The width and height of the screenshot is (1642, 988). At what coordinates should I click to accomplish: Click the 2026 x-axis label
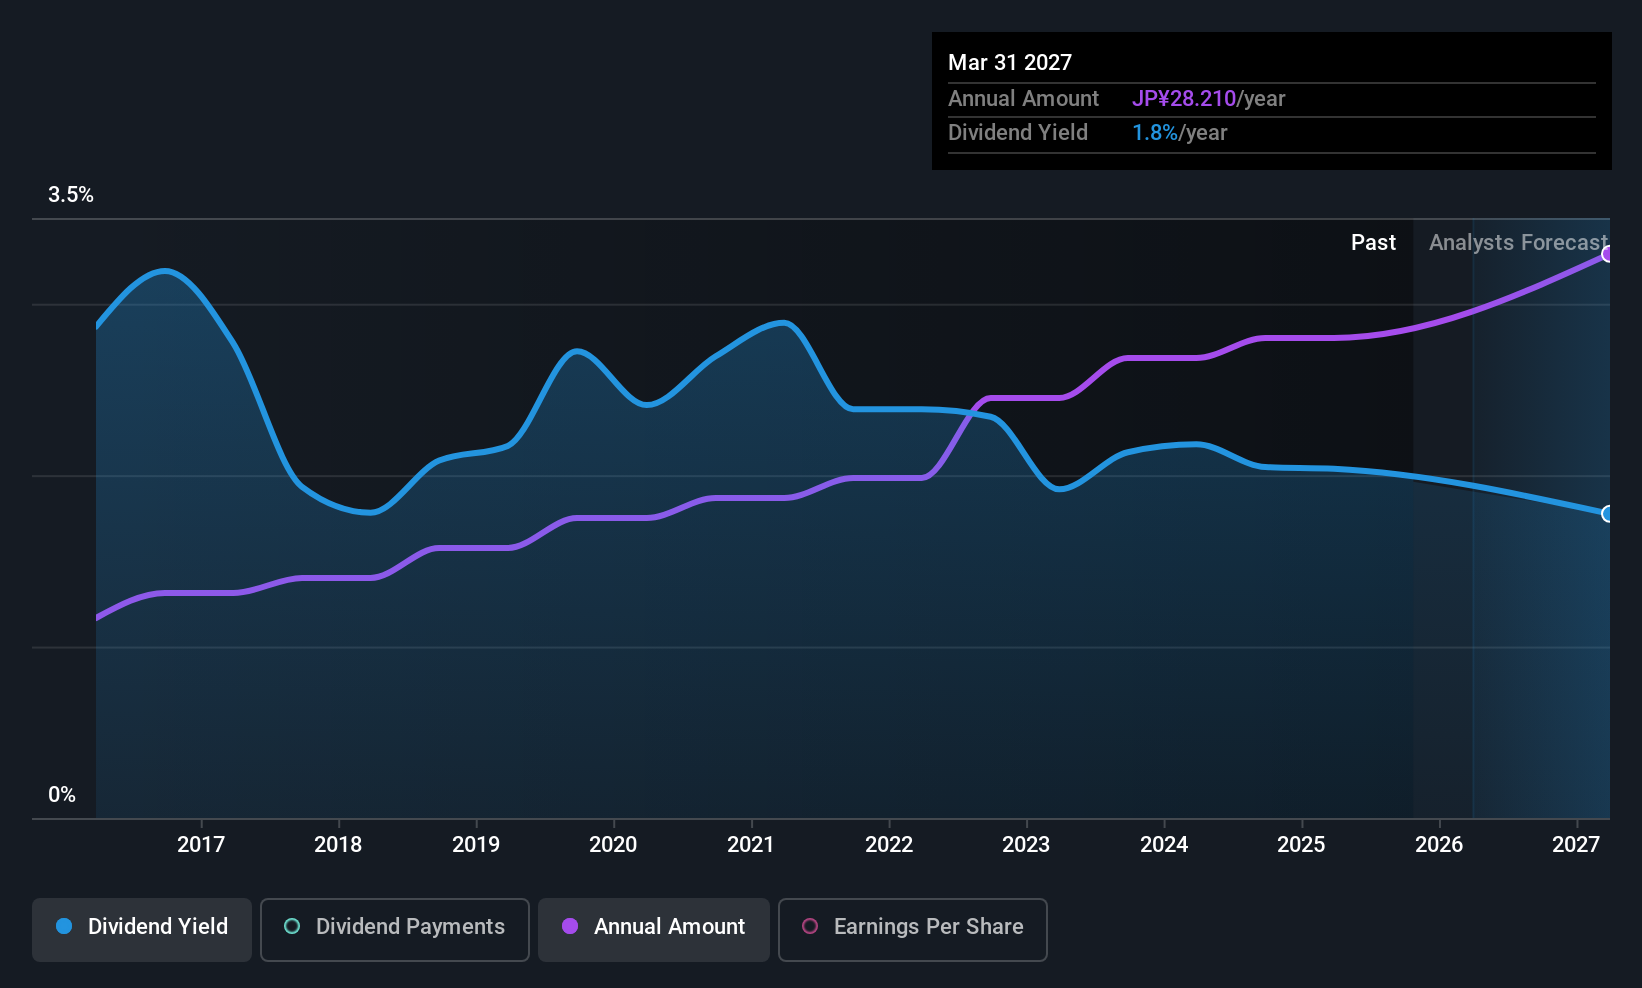pyautogui.click(x=1439, y=845)
